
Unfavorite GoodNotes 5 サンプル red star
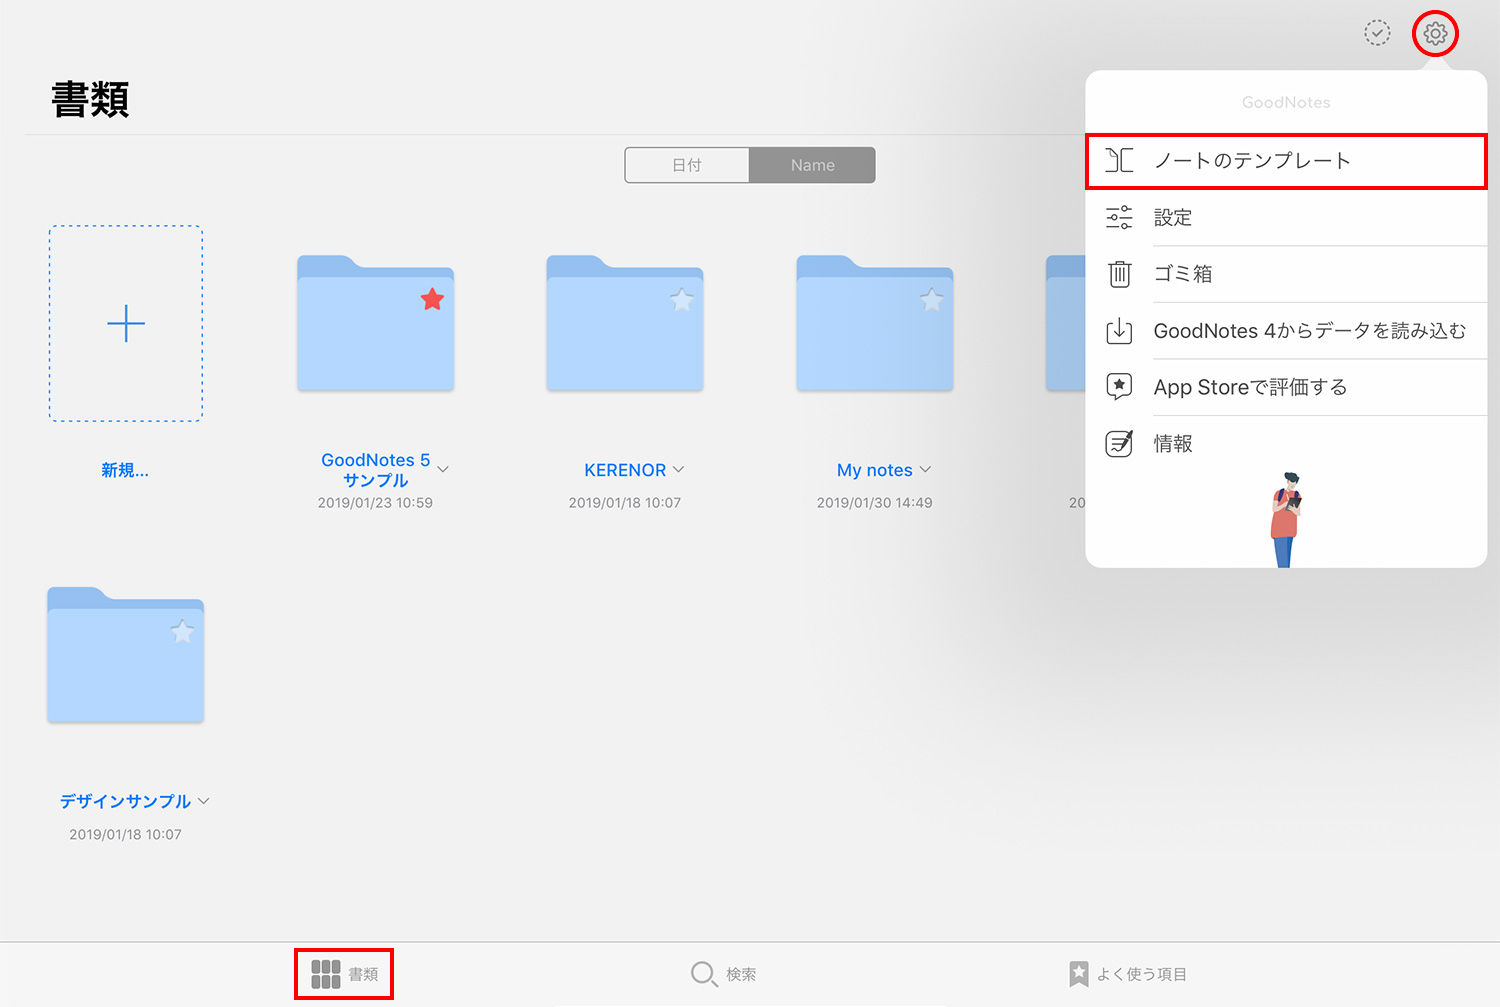[x=432, y=299]
